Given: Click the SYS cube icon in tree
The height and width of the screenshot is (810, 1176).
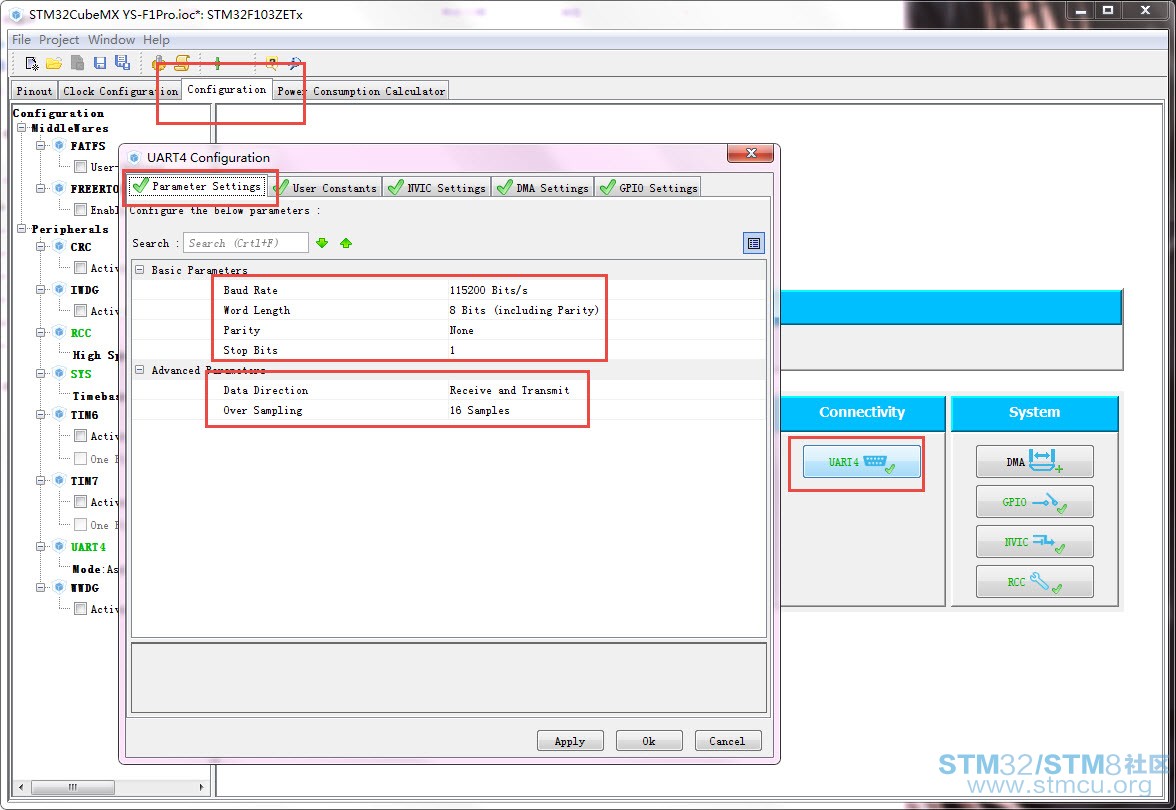Looking at the screenshot, I should click(x=59, y=374).
